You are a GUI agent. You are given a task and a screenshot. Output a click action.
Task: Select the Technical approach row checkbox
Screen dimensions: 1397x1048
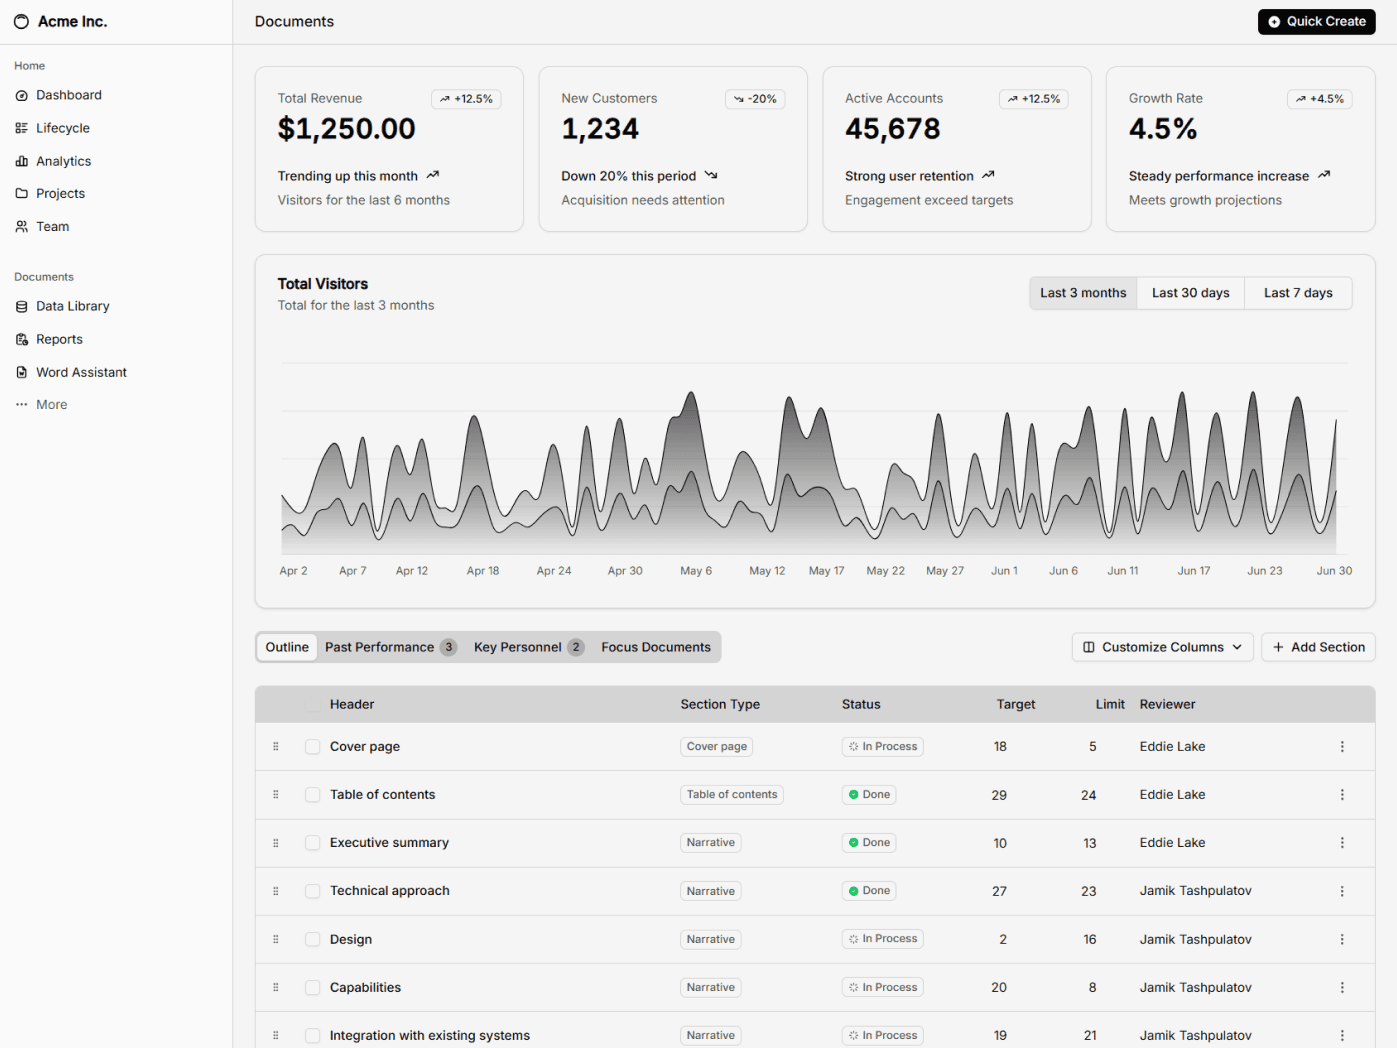click(x=313, y=890)
